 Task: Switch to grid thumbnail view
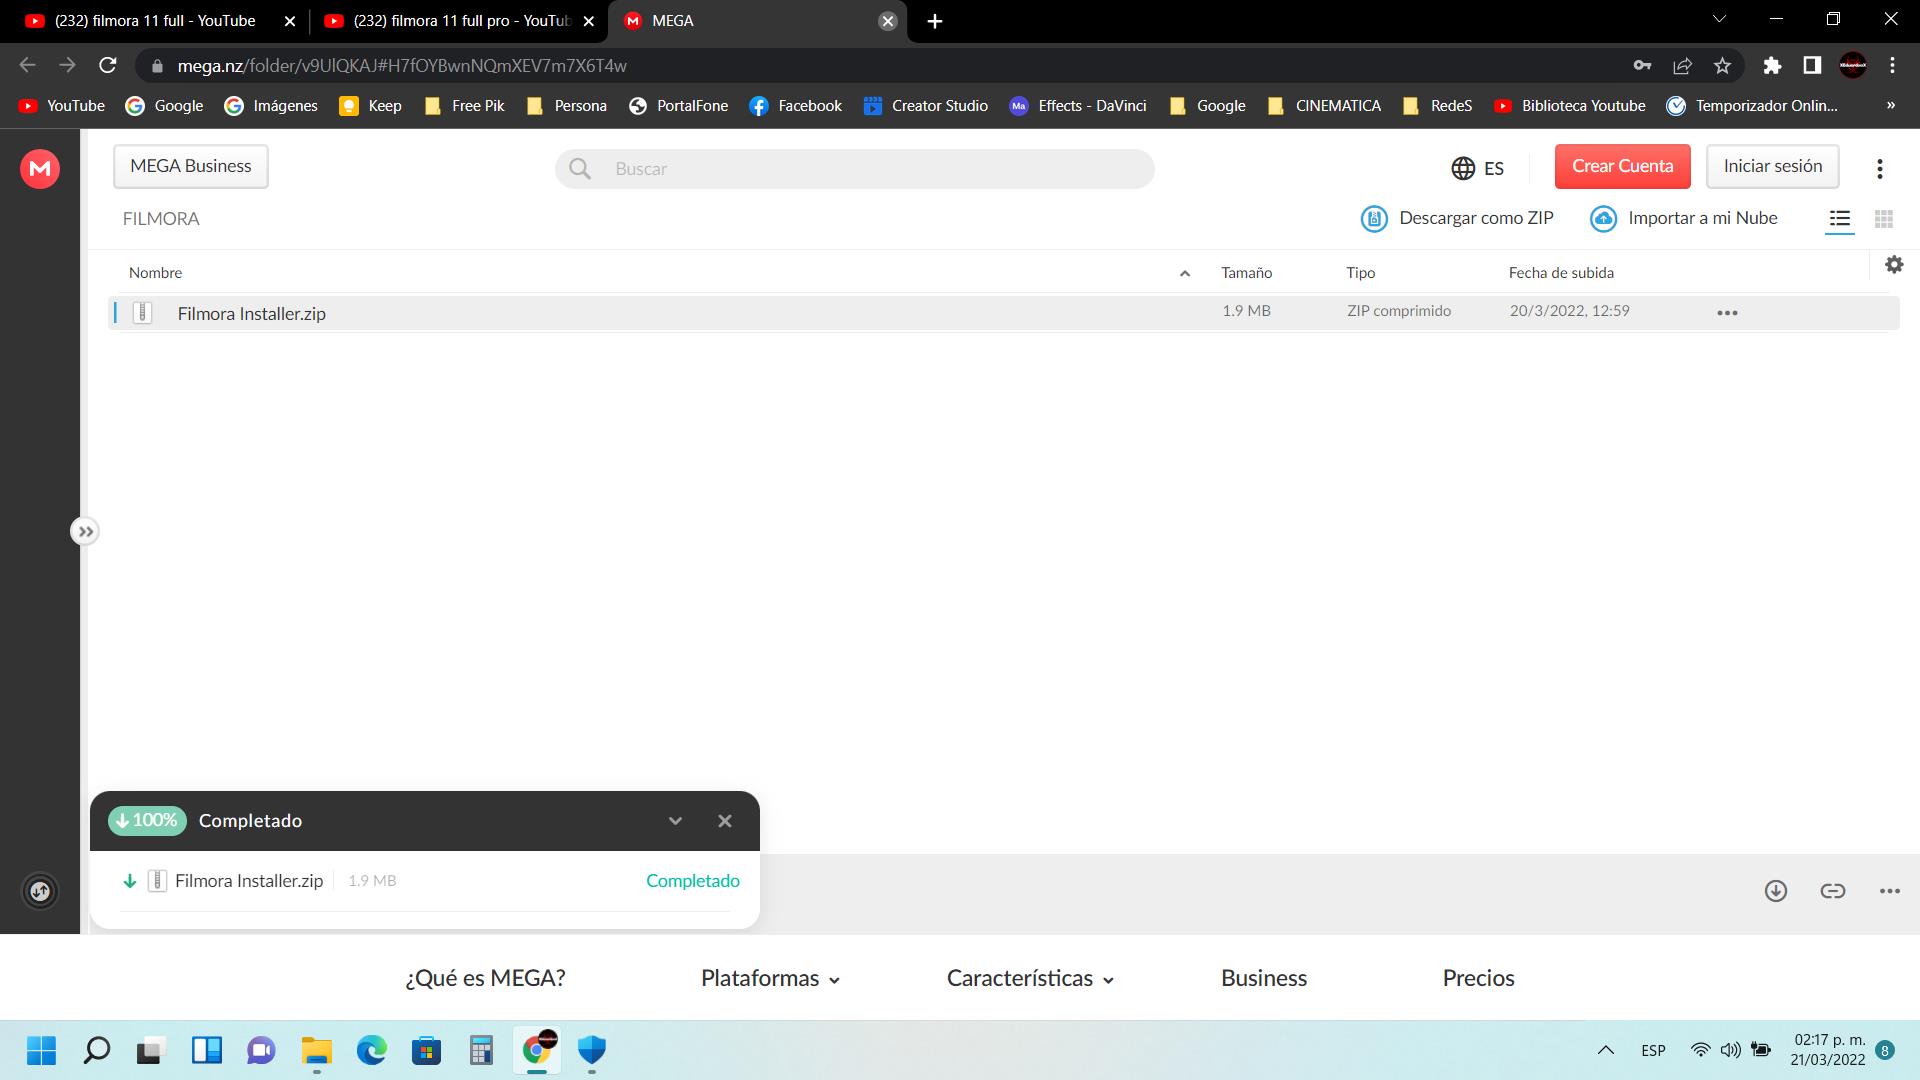point(1884,219)
